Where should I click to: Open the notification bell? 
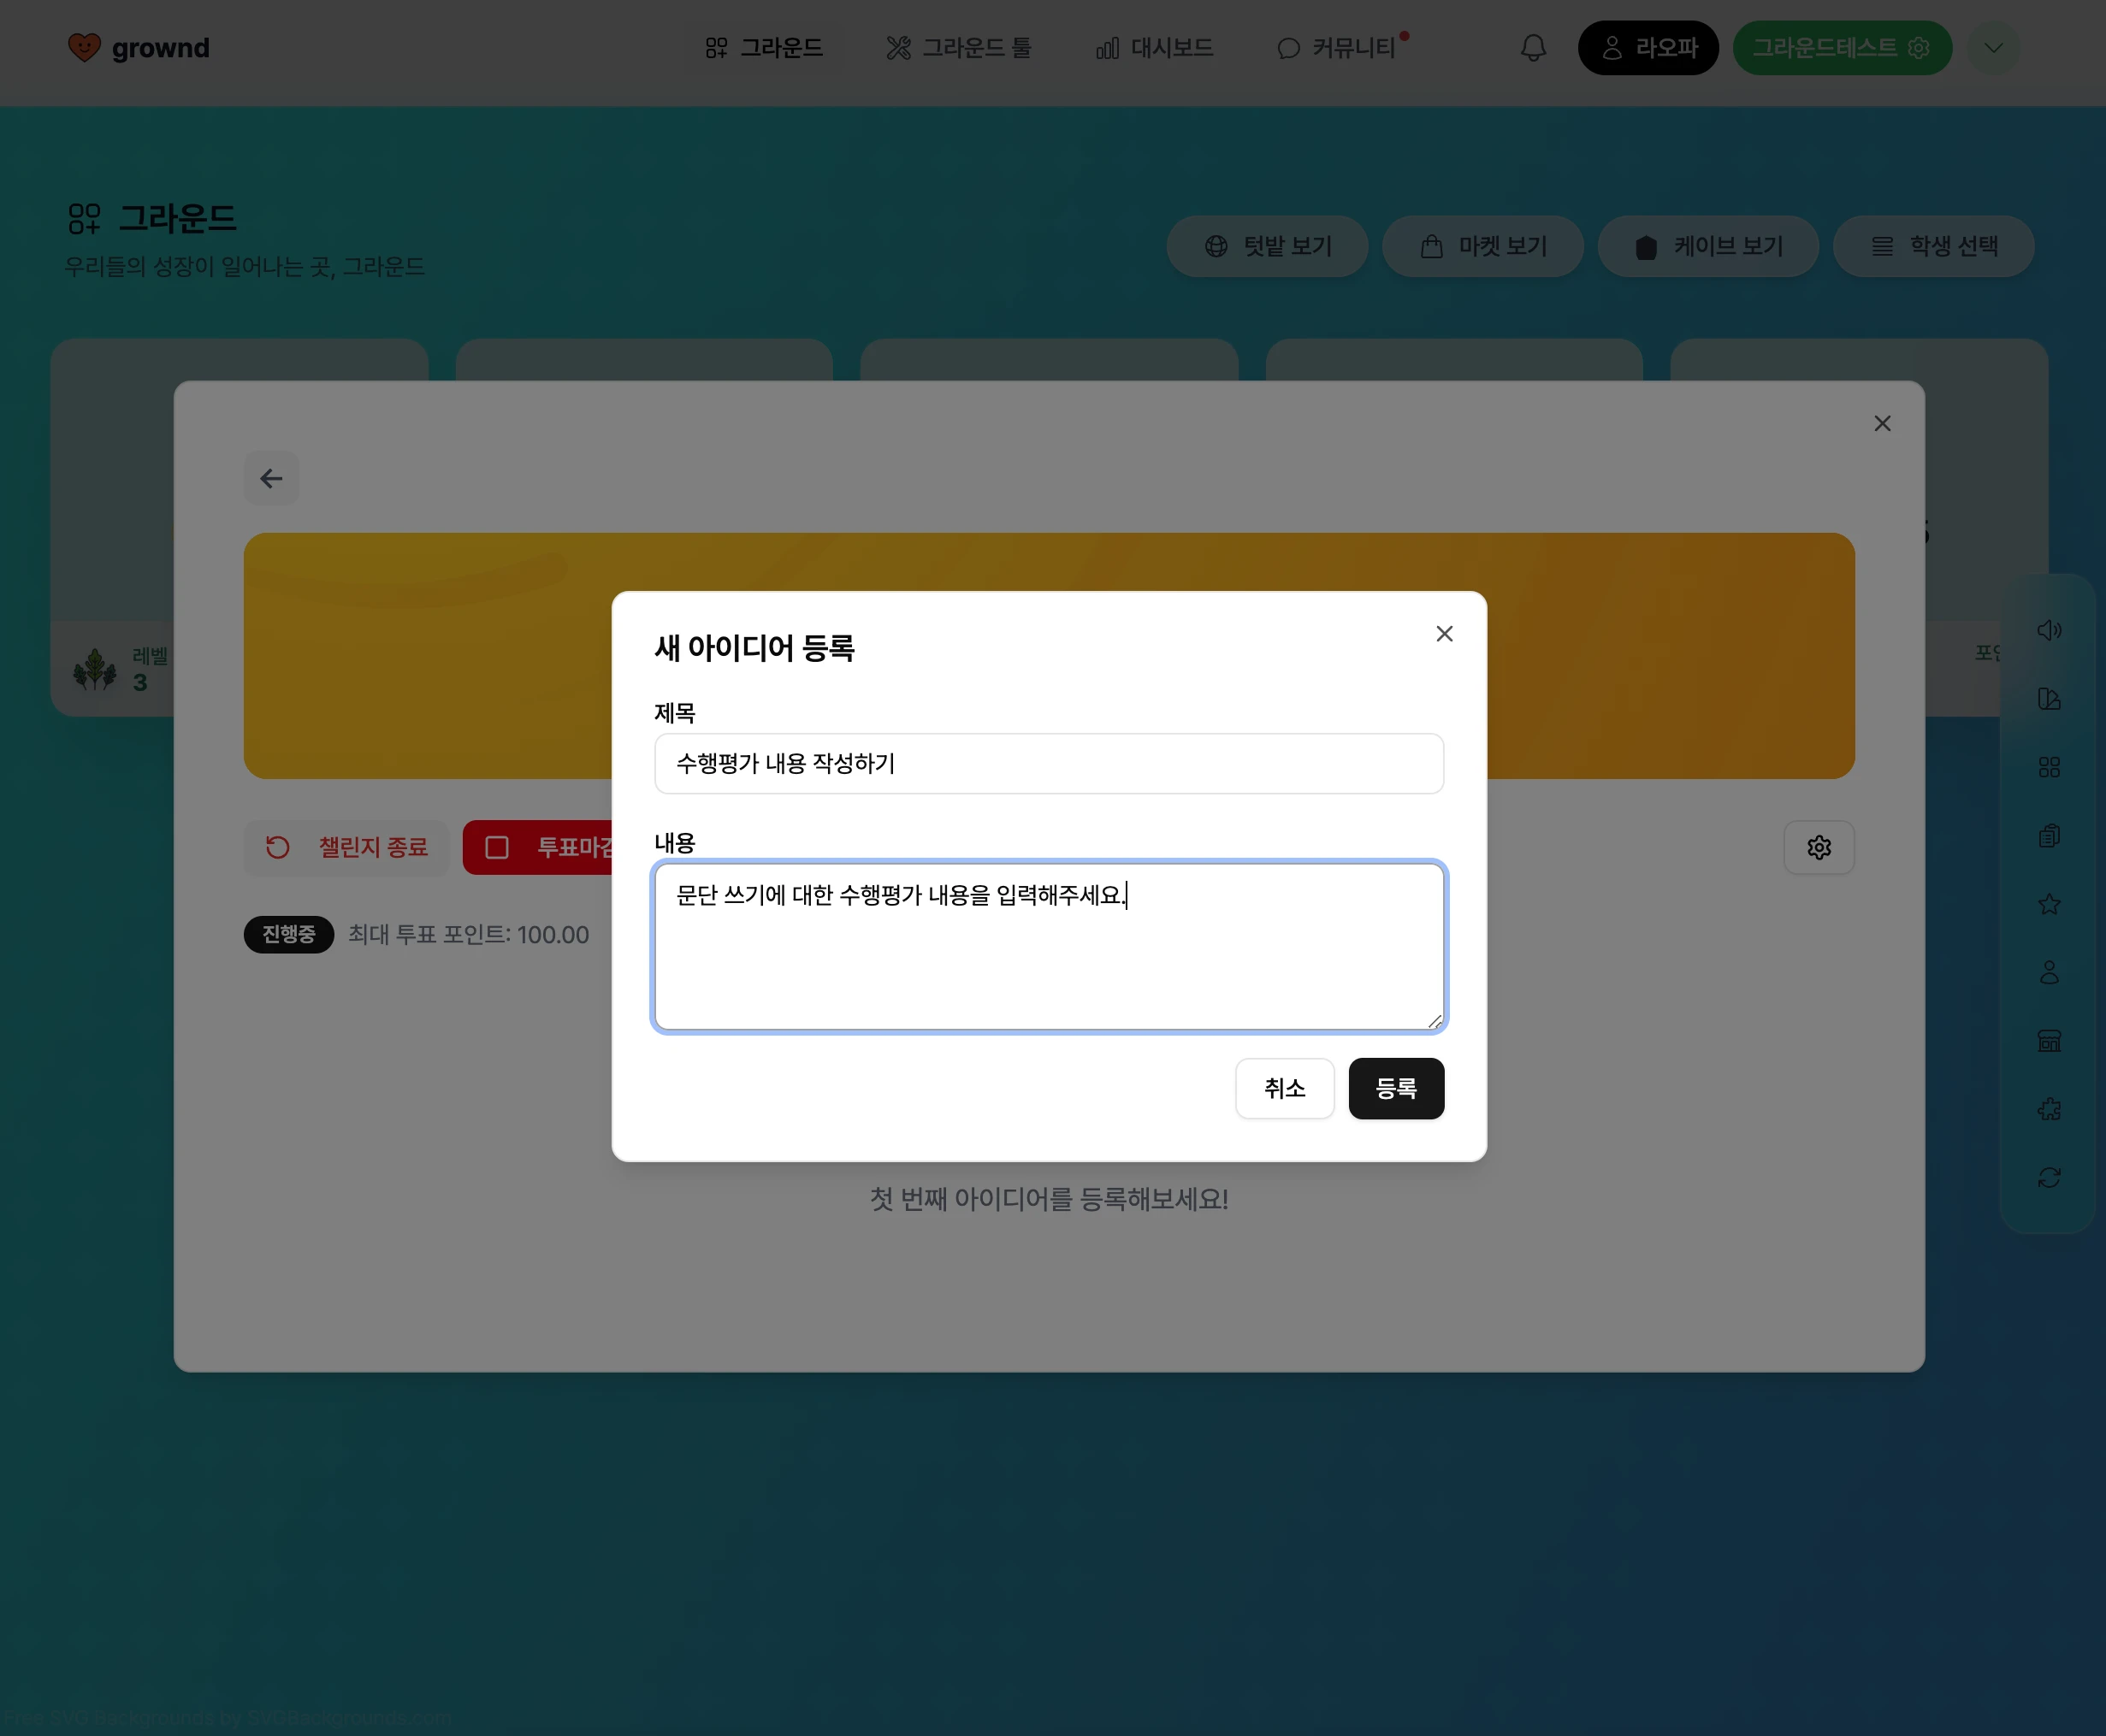point(1533,48)
